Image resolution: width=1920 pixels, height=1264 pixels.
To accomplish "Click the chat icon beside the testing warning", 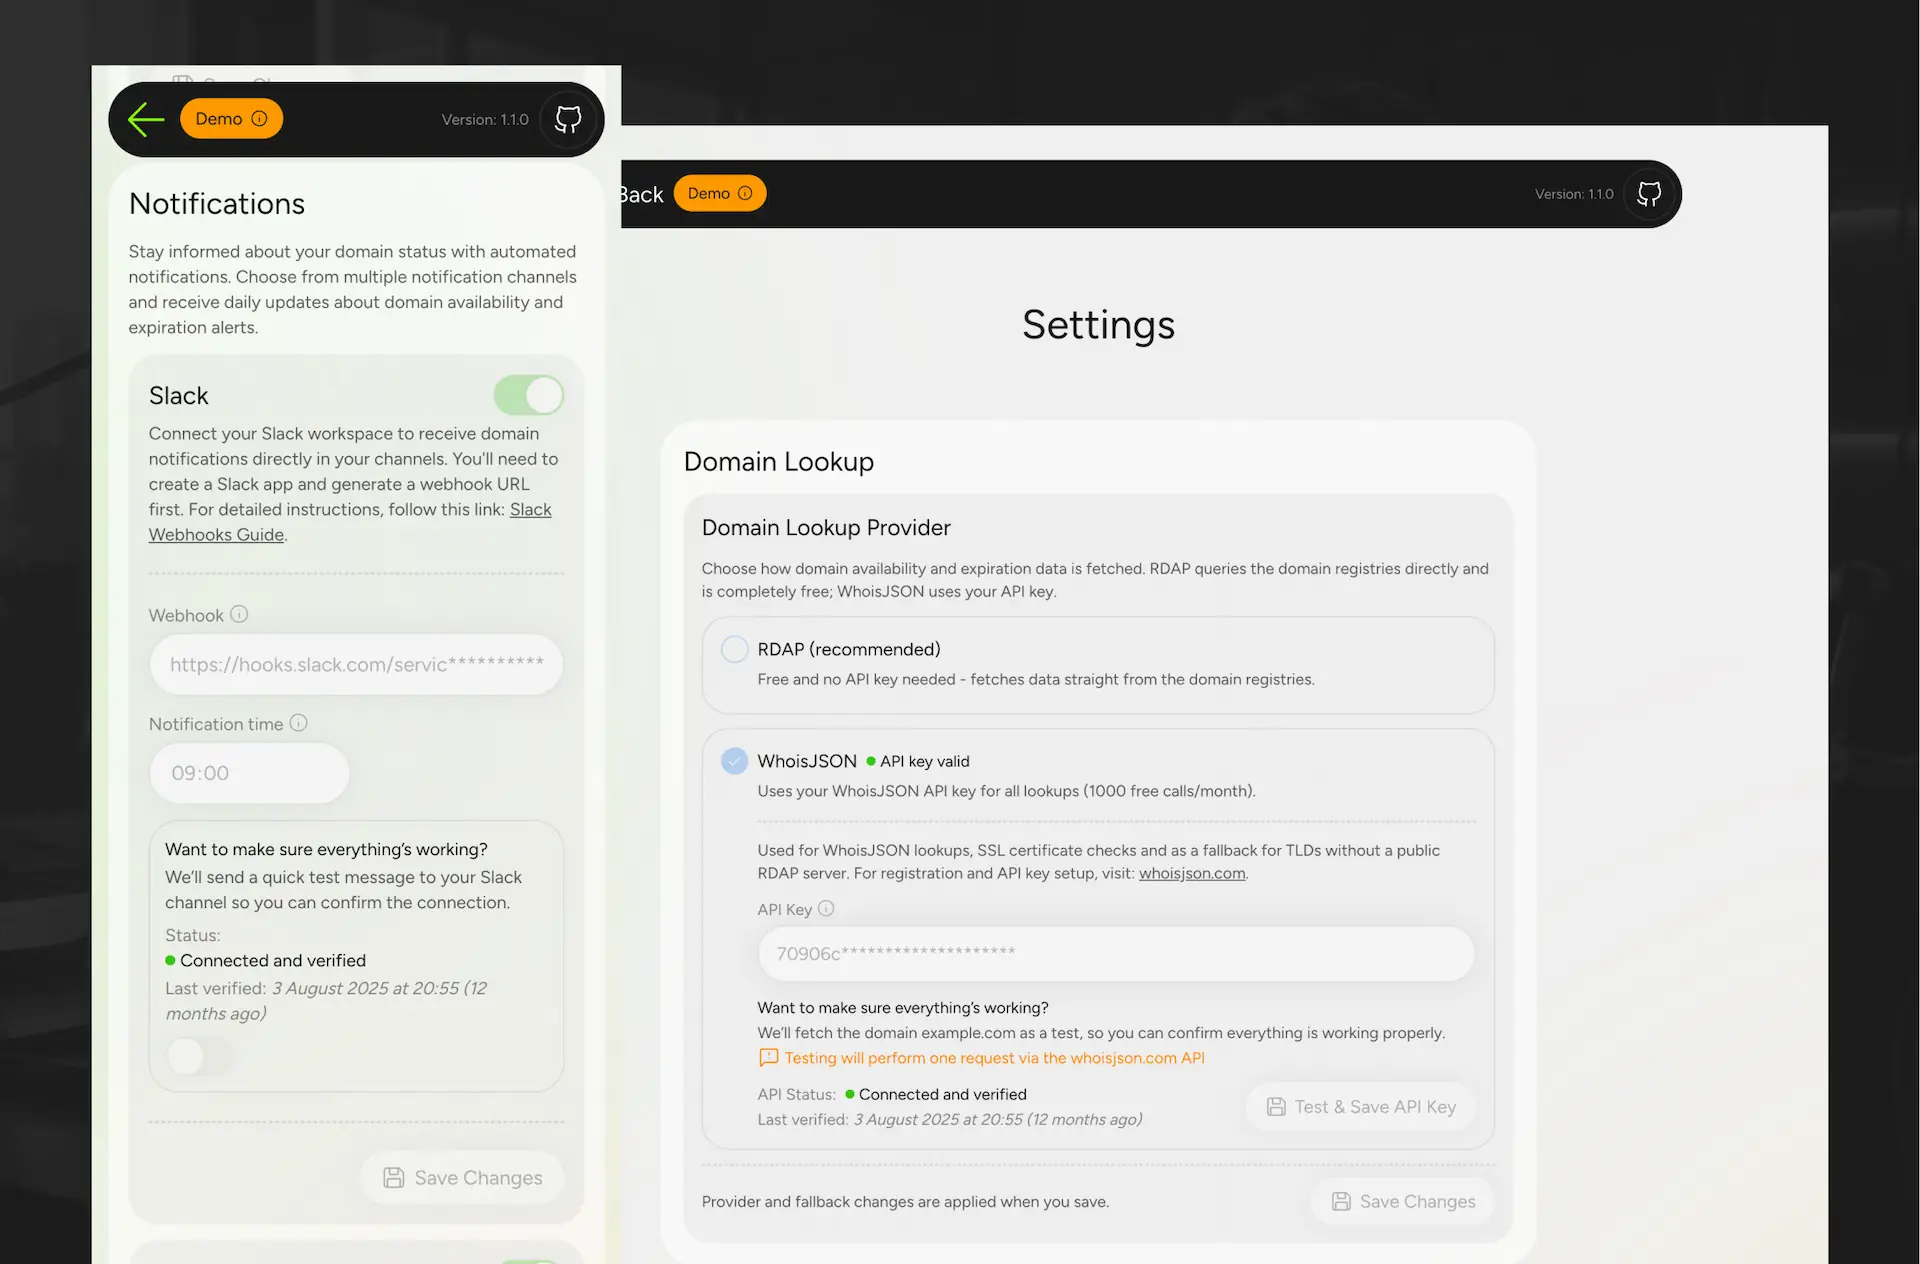I will (x=768, y=1057).
